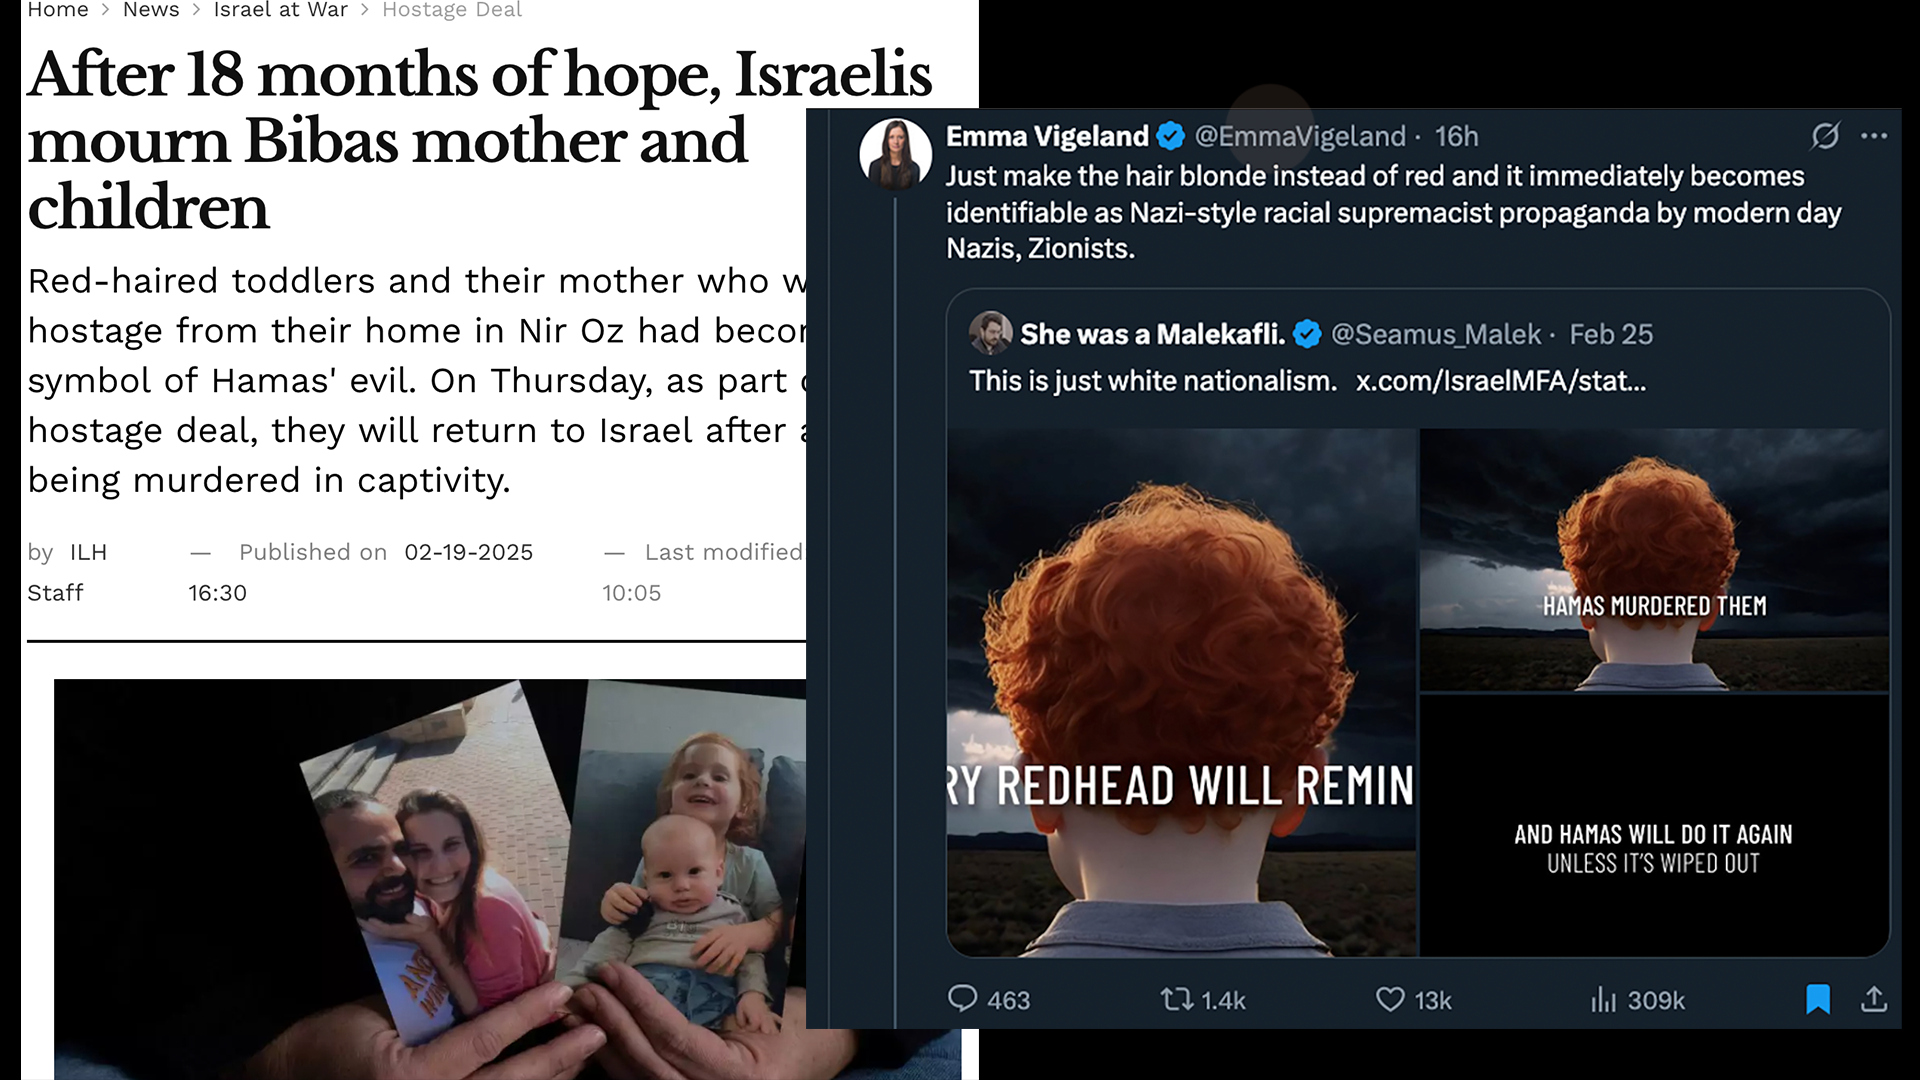This screenshot has height=1080, width=1920.
Task: Click the reply icon with 463 comments
Action: [962, 998]
